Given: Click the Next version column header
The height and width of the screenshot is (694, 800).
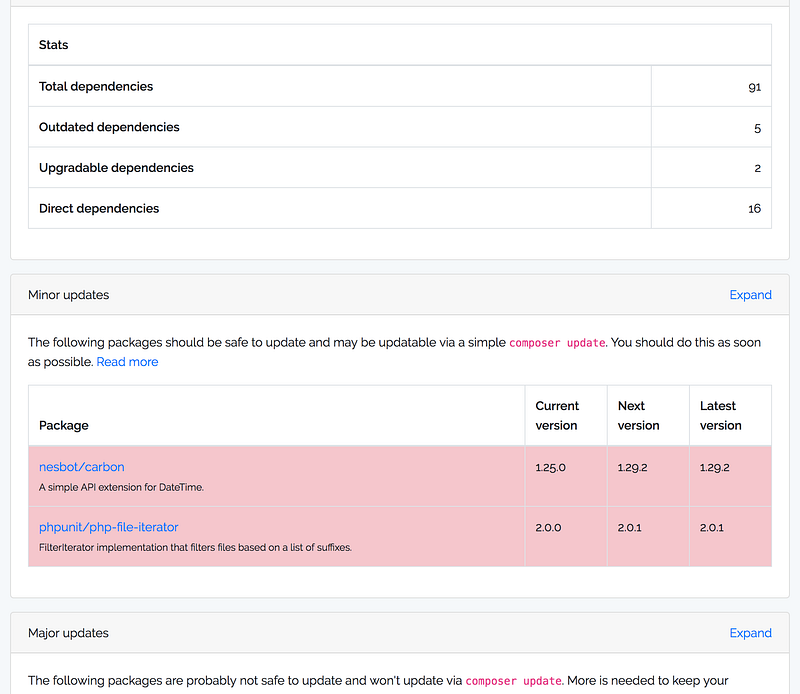Looking at the screenshot, I should (x=638, y=415).
